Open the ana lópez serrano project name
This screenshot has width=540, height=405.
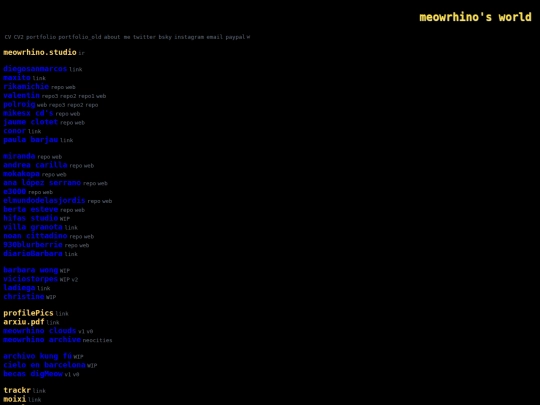(42, 183)
